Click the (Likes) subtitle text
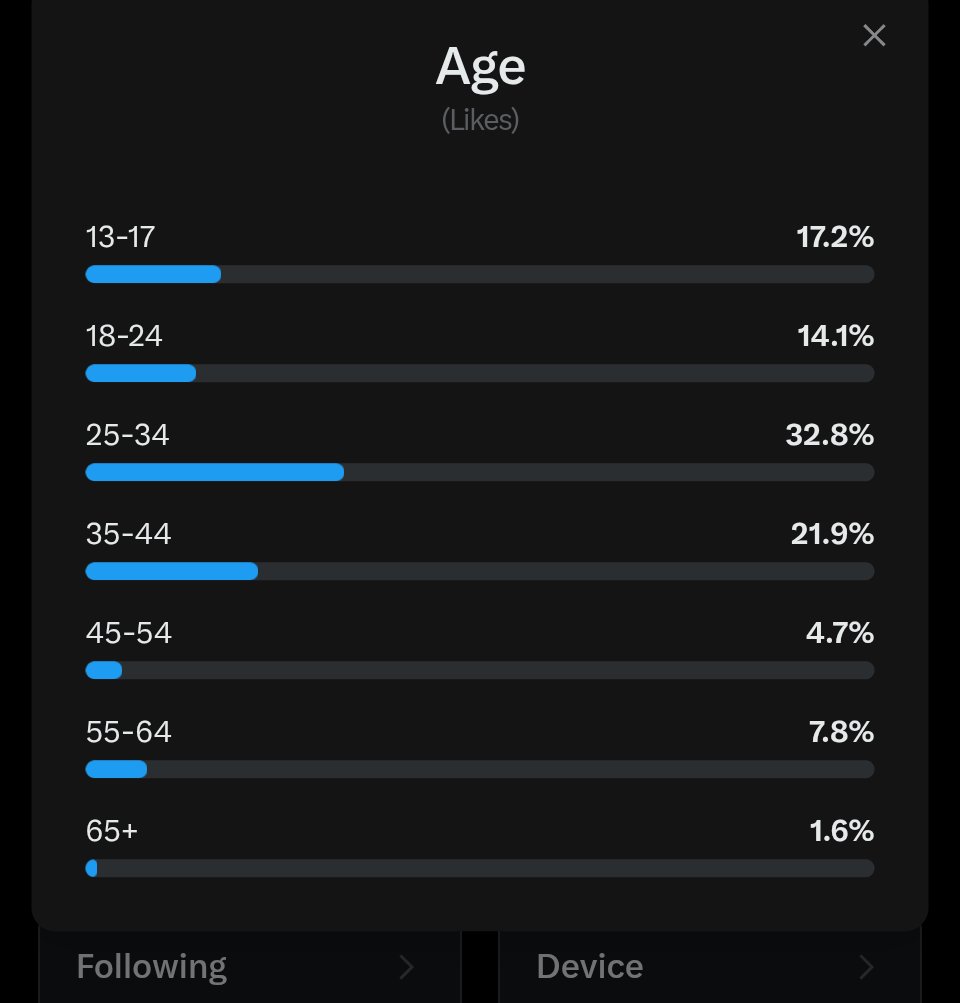Image resolution: width=960 pixels, height=1003 pixels. click(480, 120)
